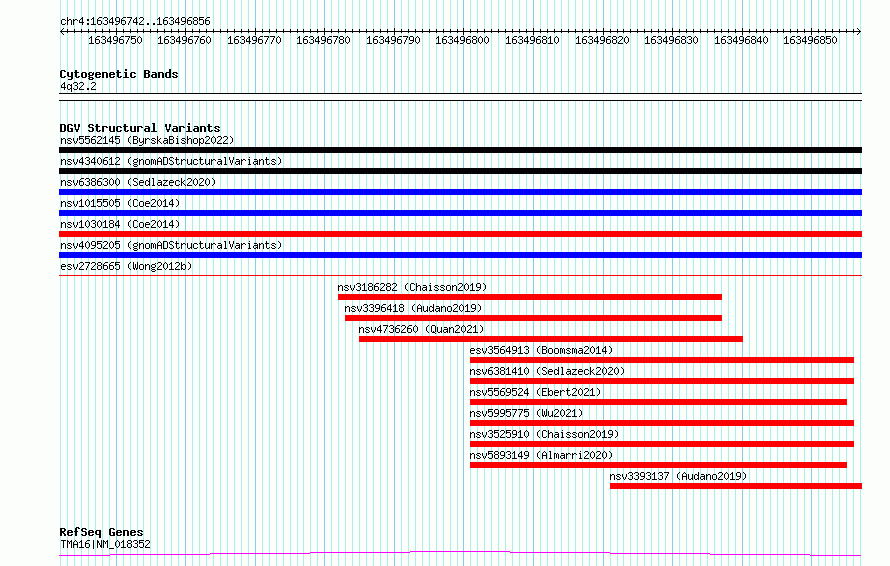Open nsv6386300 (Sedlazeck2020) variant label
This screenshot has width=890, height=566.
138,182
